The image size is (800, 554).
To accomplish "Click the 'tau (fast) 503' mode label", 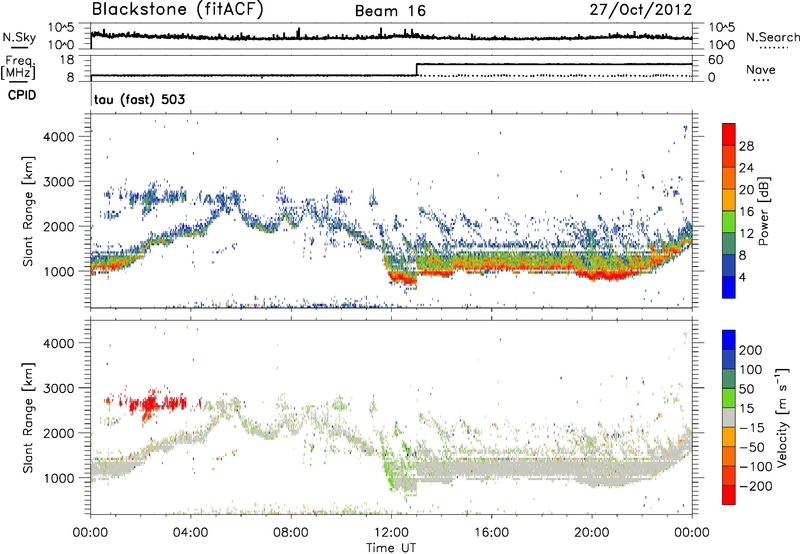I will pyautogui.click(x=139, y=99).
